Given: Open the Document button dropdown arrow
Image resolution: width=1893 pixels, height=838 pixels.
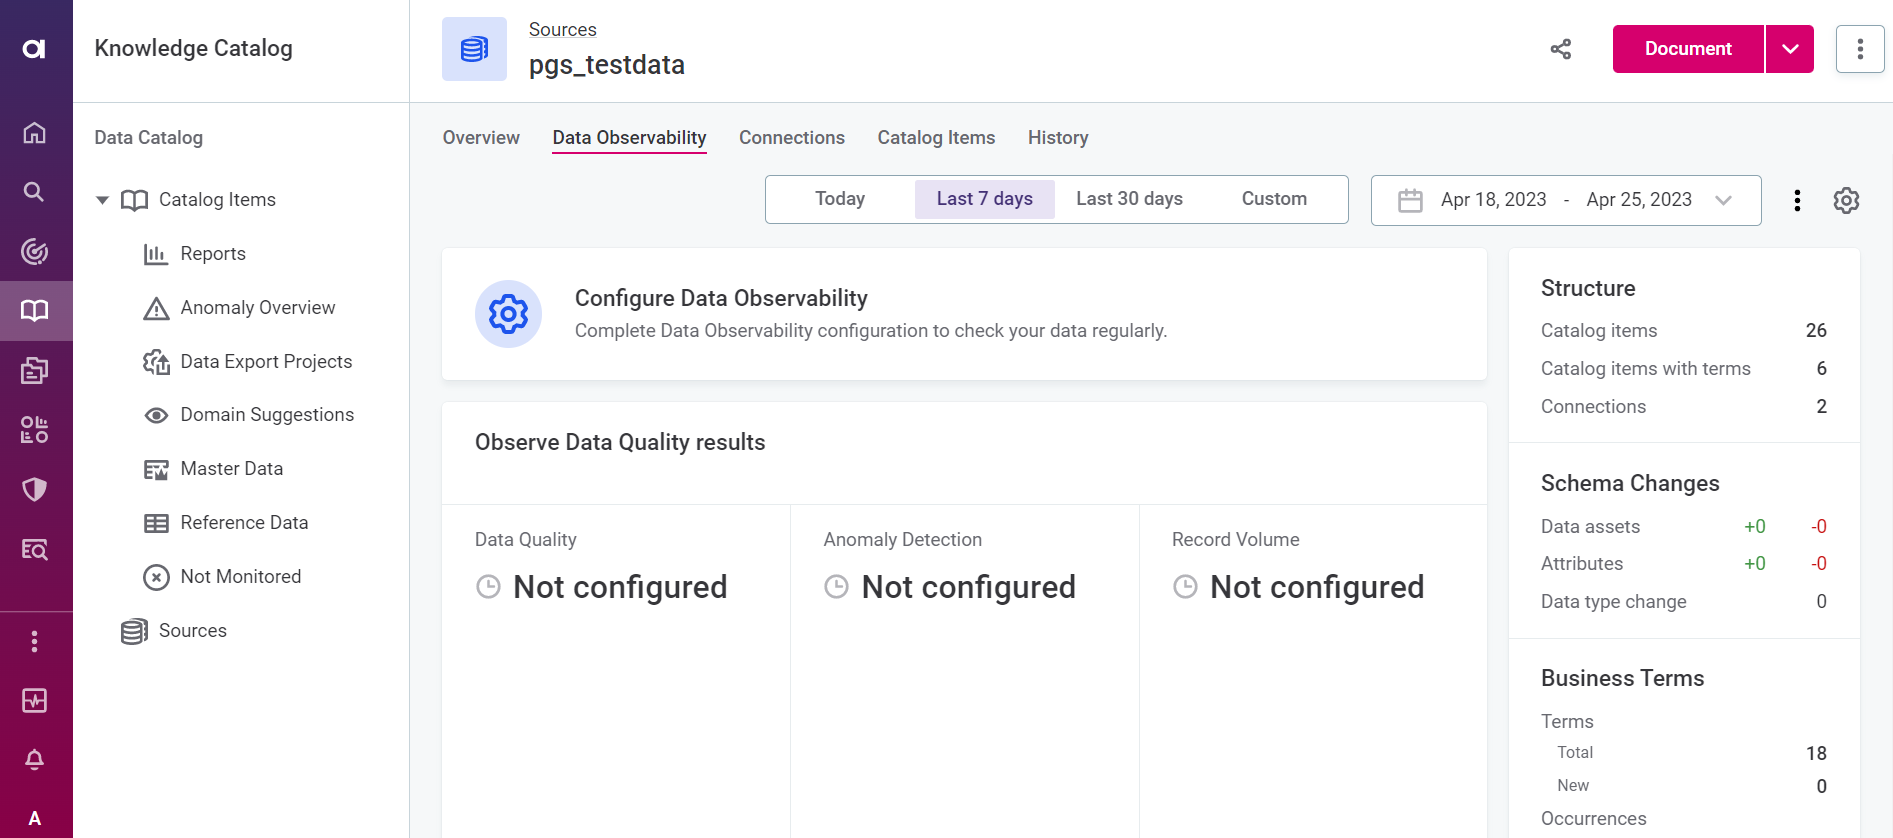Looking at the screenshot, I should [x=1789, y=49].
